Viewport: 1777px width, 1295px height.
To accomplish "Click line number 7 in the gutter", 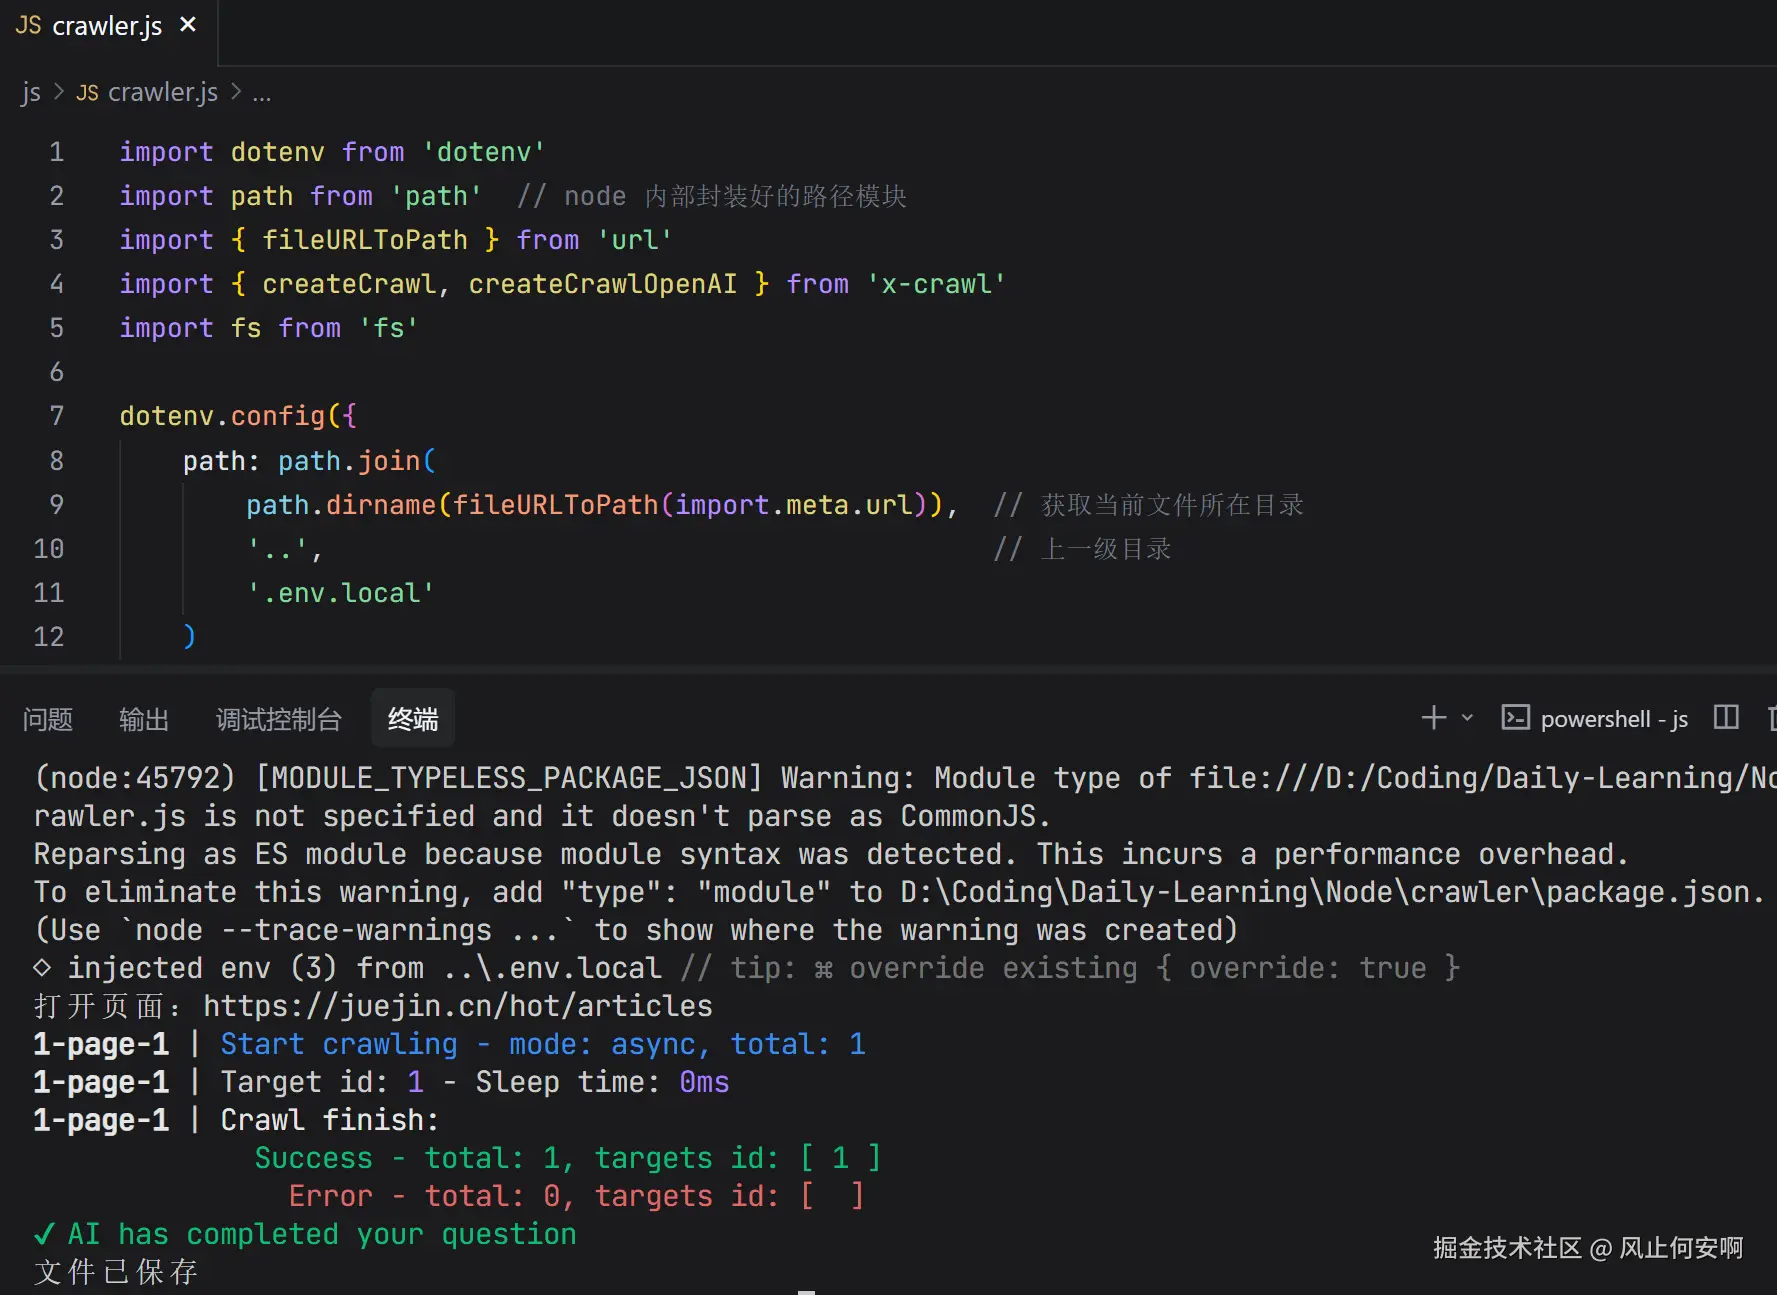I will click(56, 416).
